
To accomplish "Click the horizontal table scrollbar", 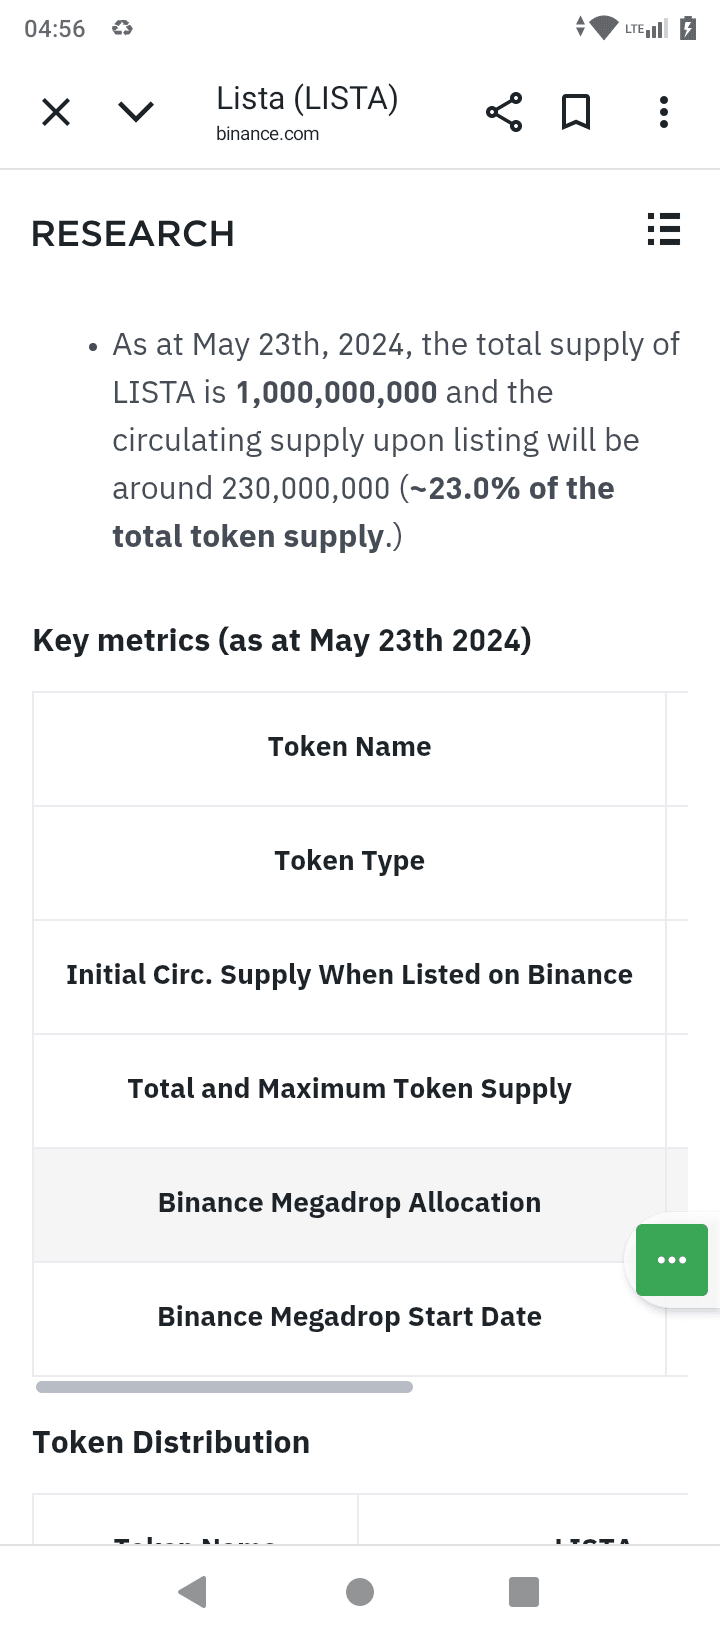I will 224,1387.
